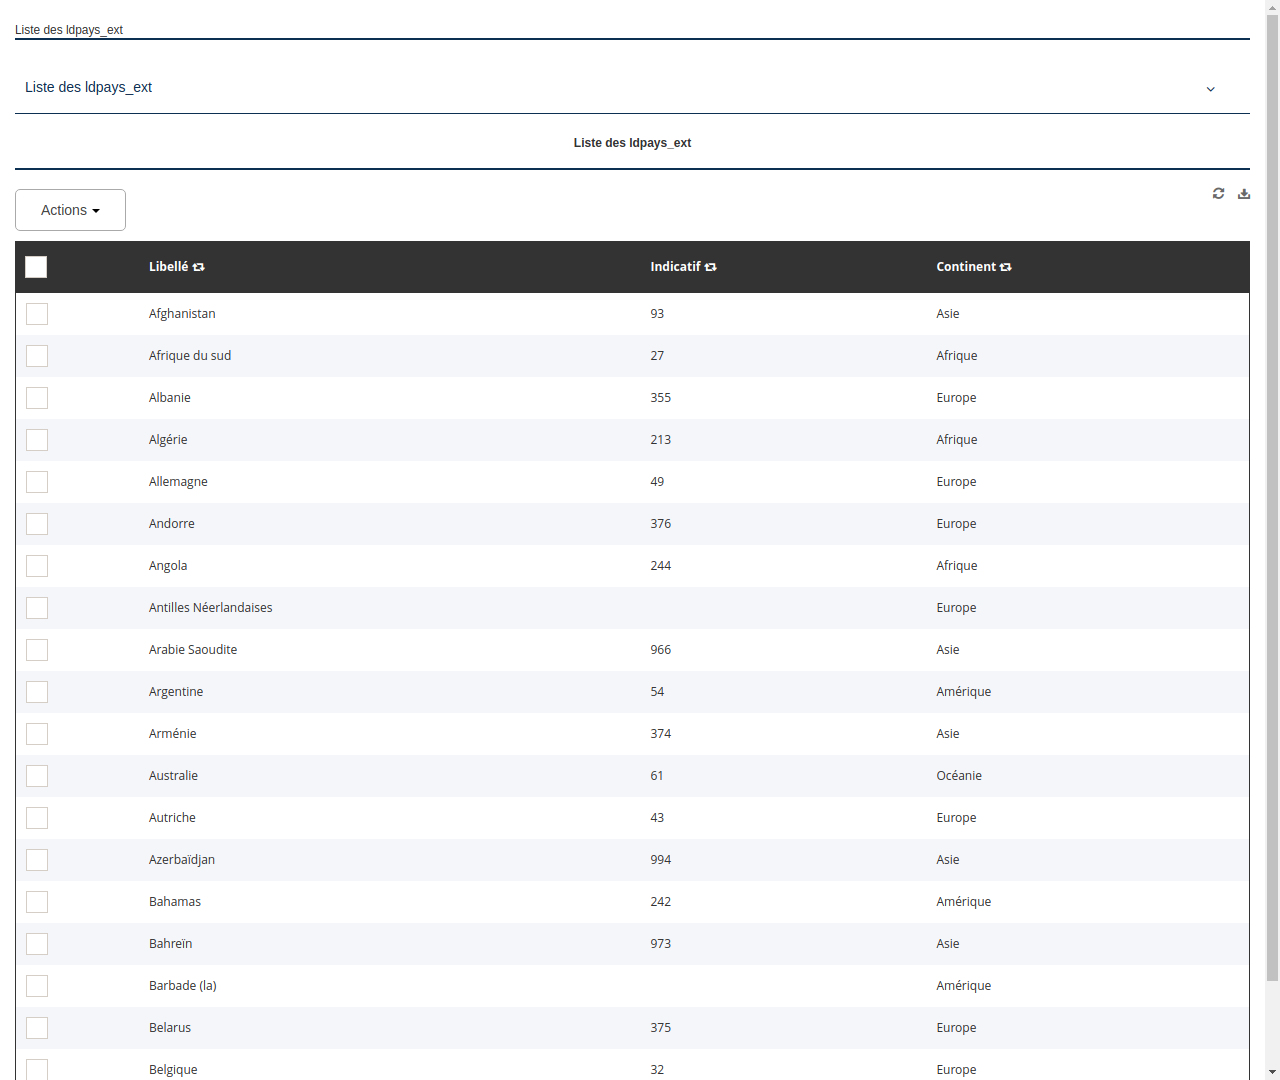This screenshot has height=1080, width=1280.
Task: Click the right-side page scrollbar
Action: tap(1272, 540)
